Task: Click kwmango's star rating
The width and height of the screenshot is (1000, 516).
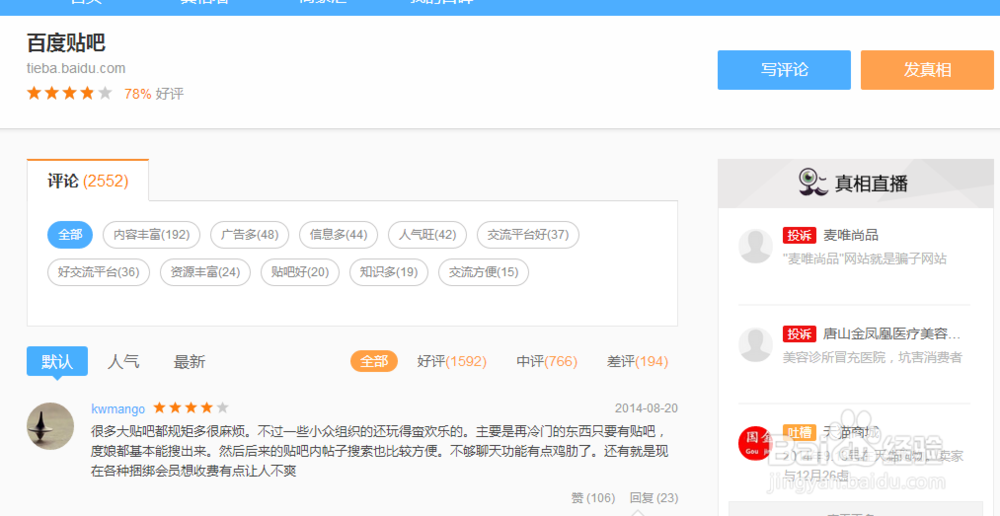Action: coord(191,408)
